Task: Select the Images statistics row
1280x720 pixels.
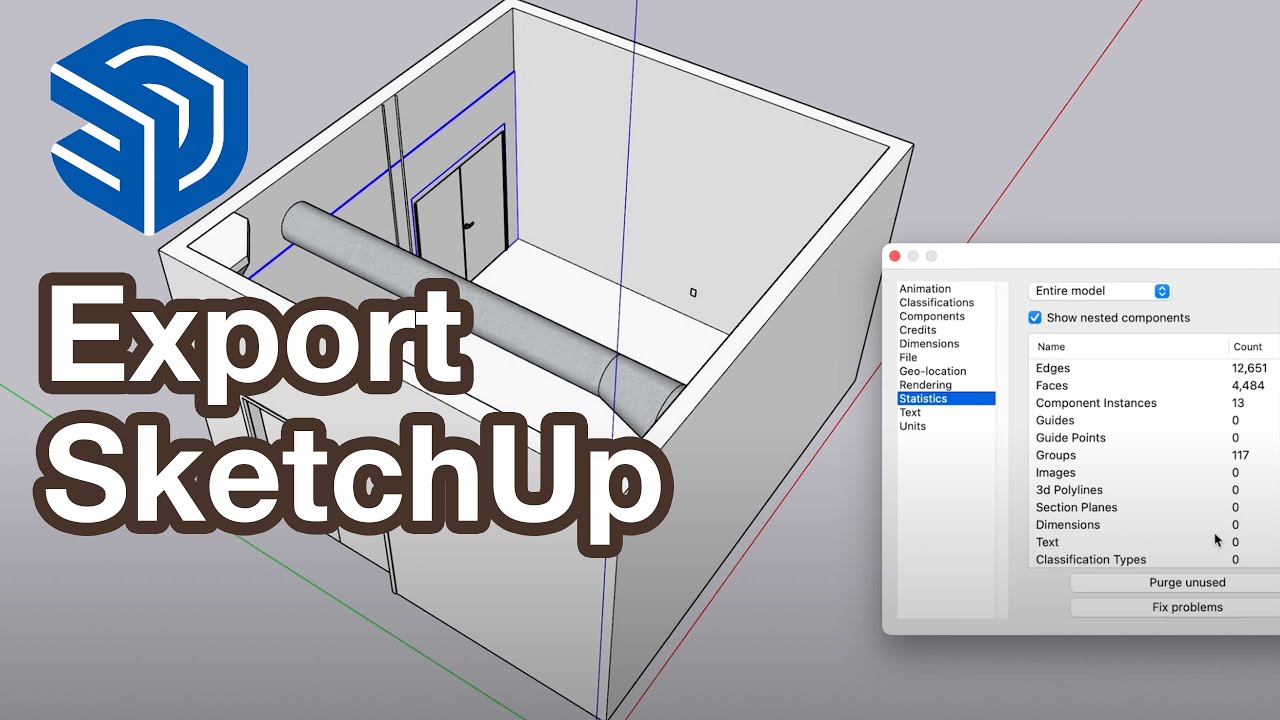Action: pos(1154,473)
